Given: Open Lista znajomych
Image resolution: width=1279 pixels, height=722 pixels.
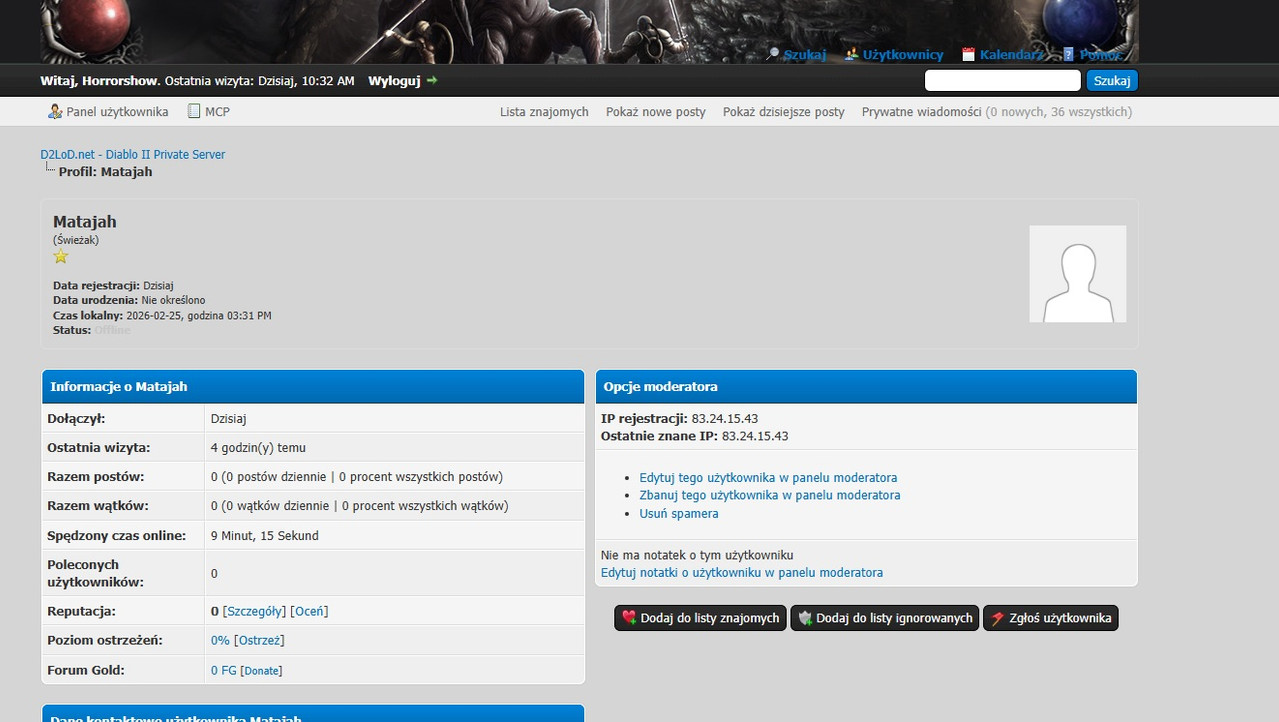Looking at the screenshot, I should point(544,112).
